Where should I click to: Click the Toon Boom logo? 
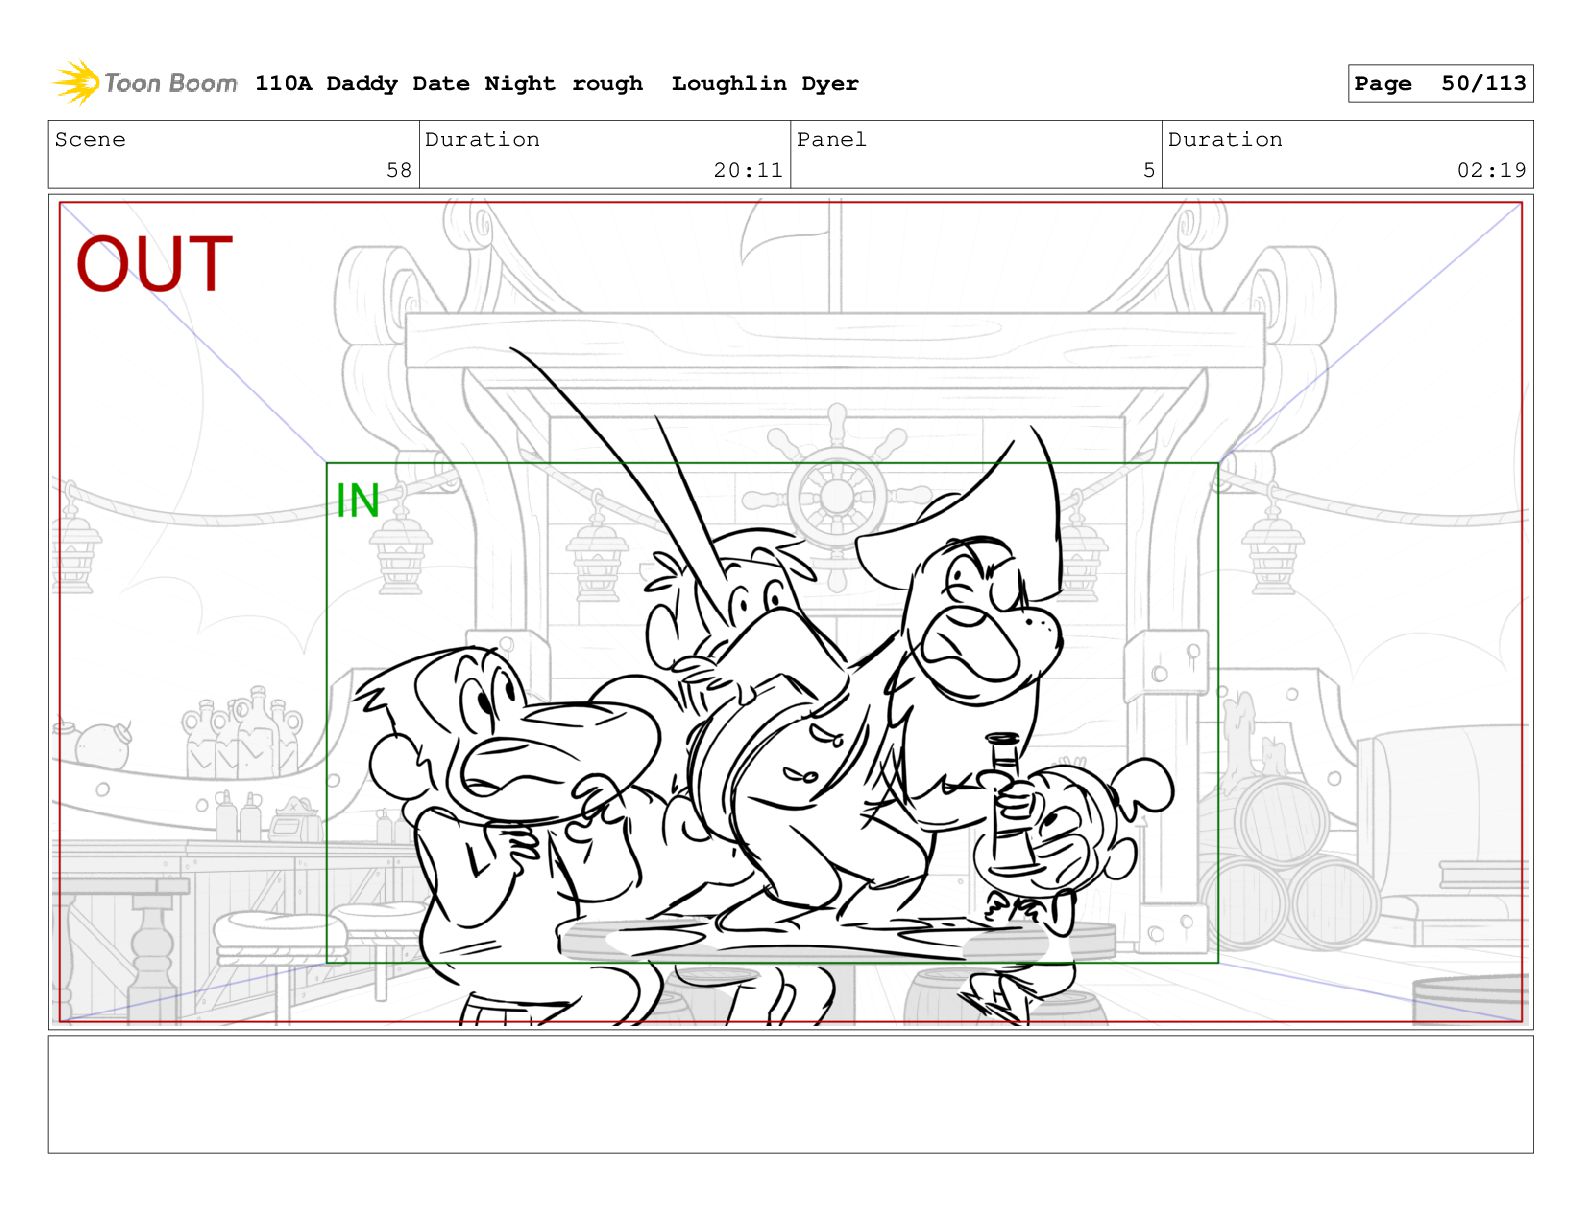coord(145,83)
